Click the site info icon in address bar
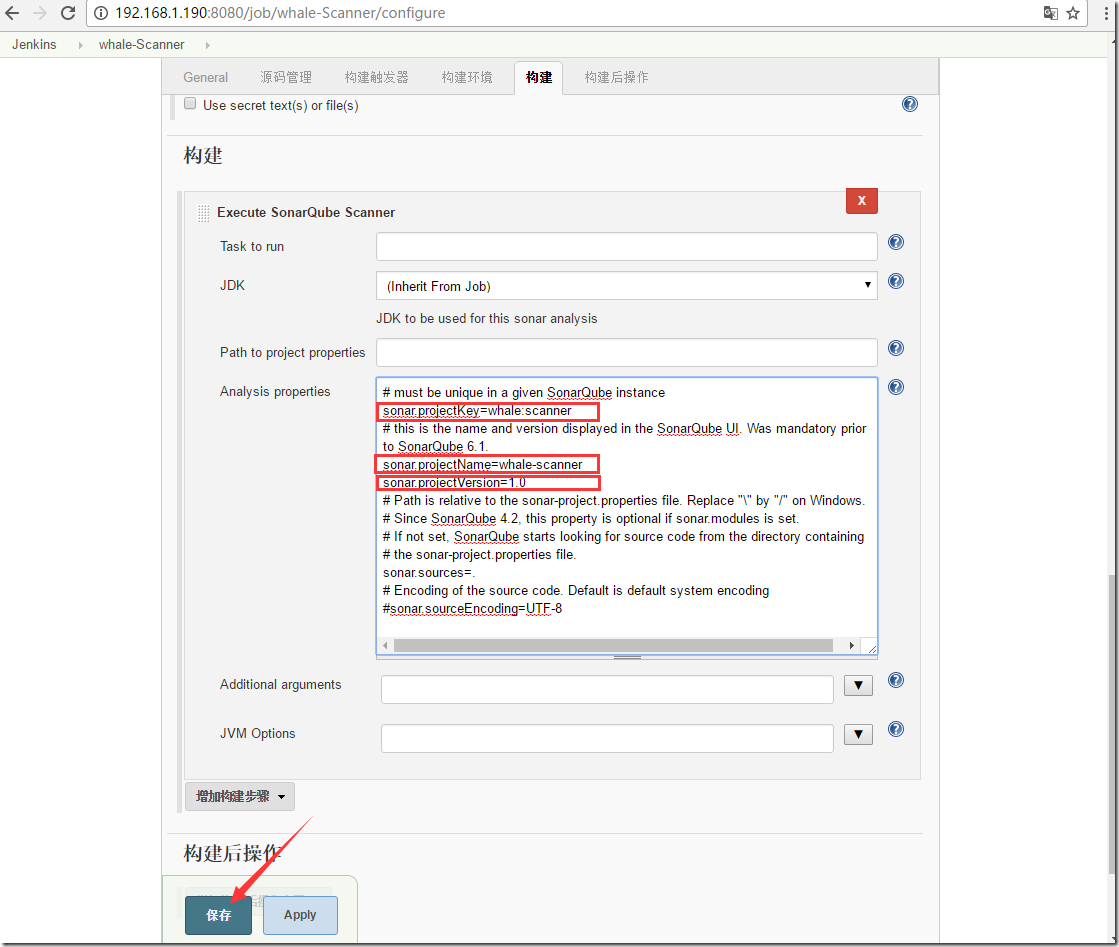 101,13
